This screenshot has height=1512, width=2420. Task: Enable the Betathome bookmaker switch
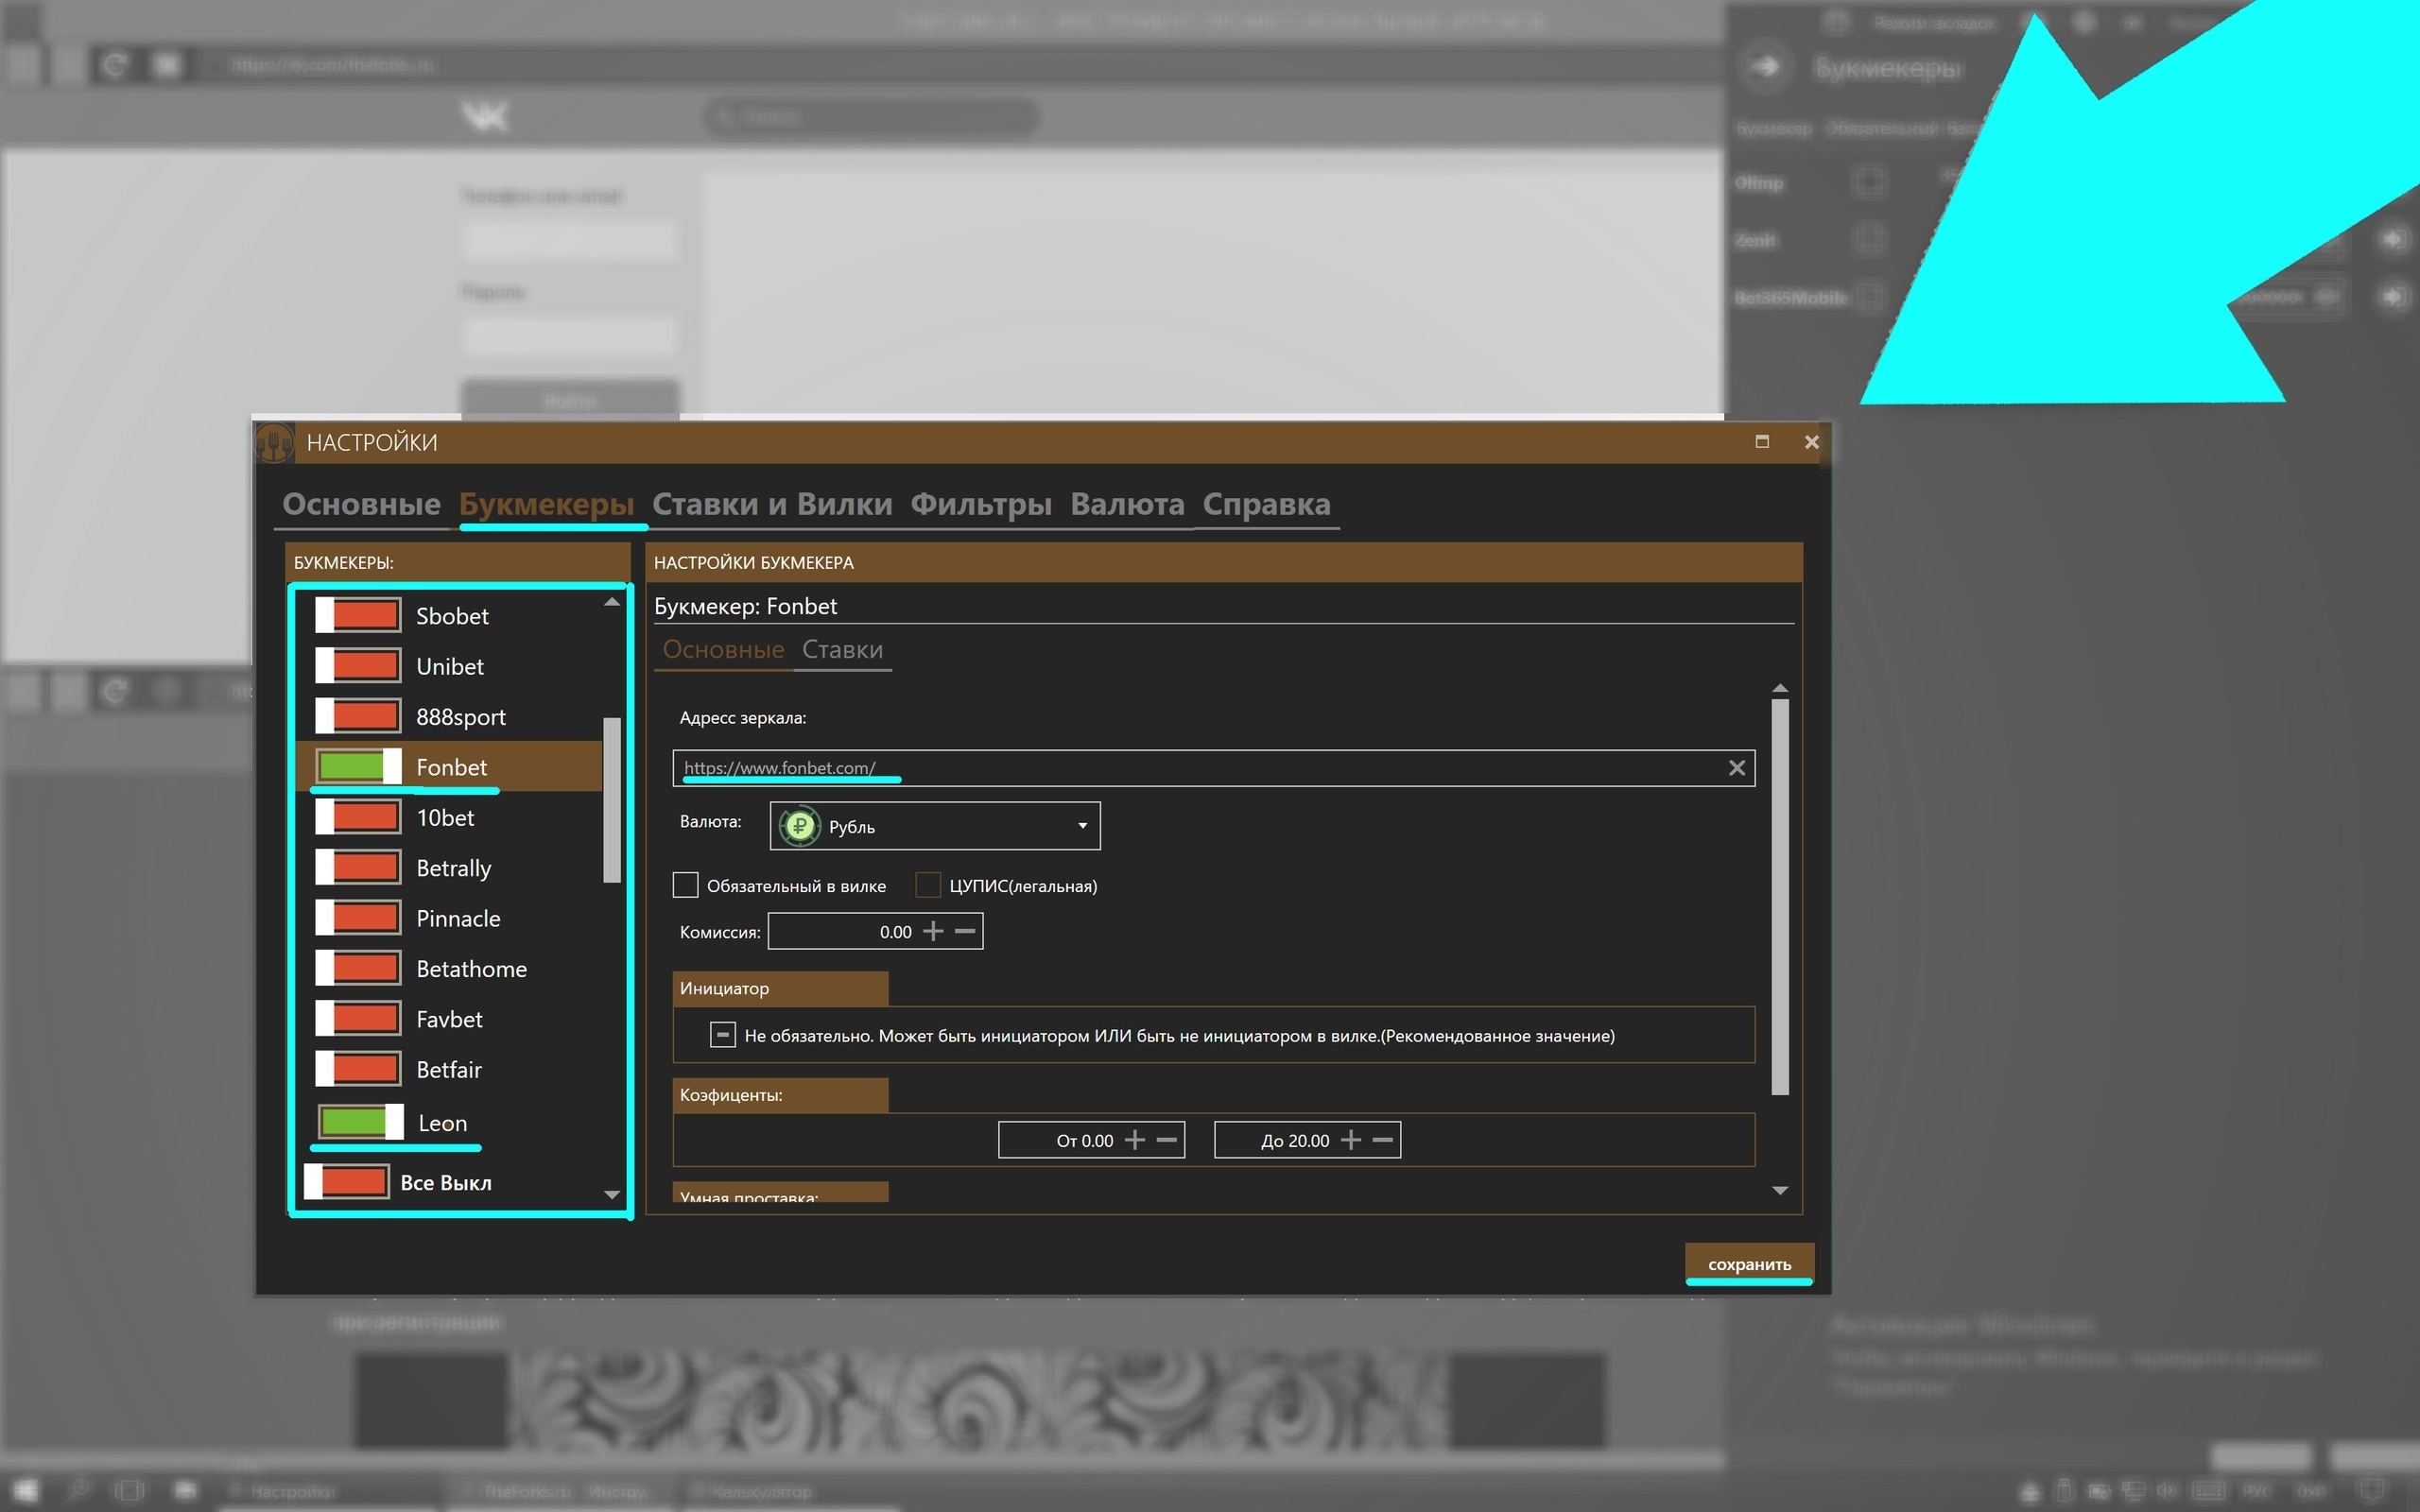(x=358, y=968)
